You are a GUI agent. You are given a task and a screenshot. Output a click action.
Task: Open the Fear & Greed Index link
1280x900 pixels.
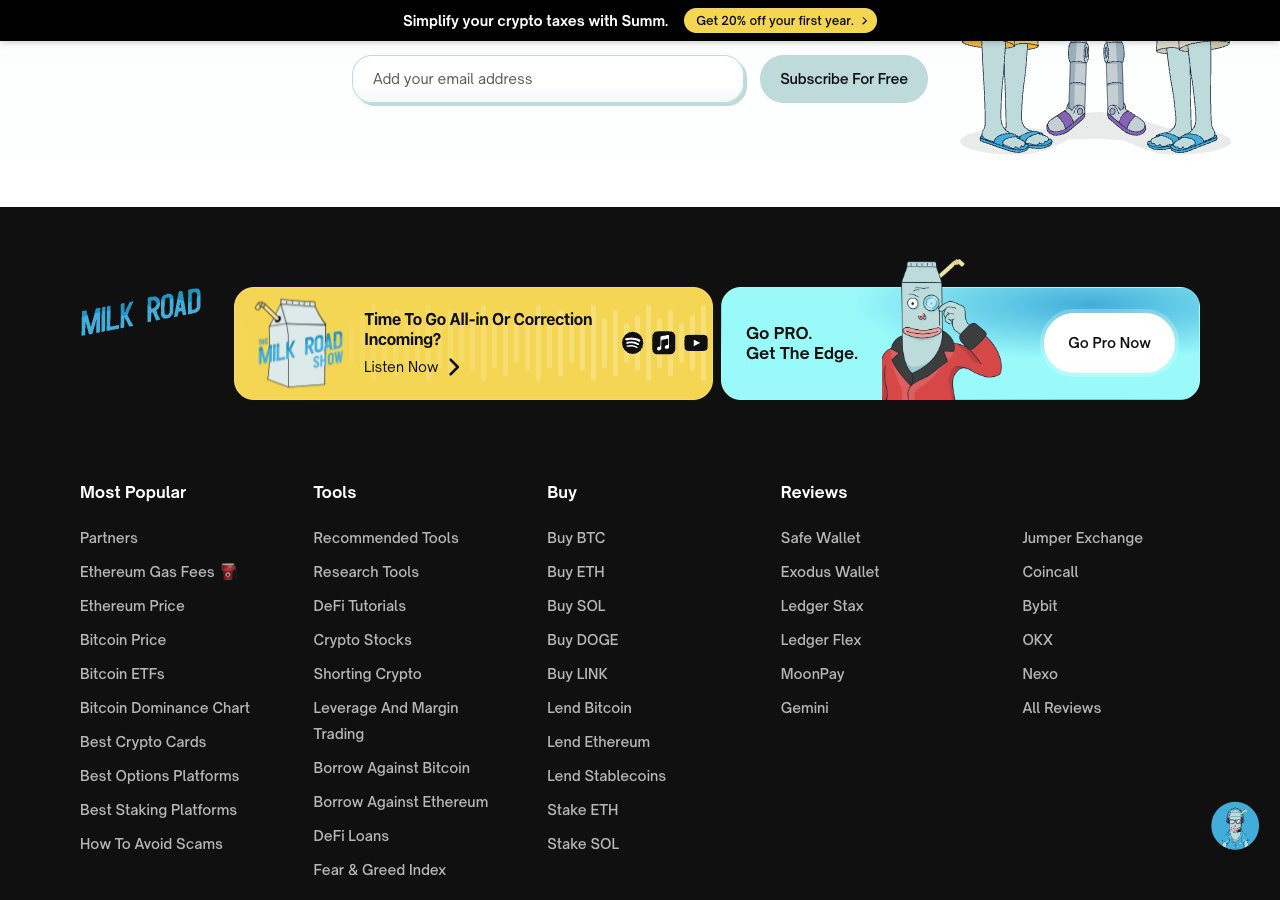[x=379, y=870]
